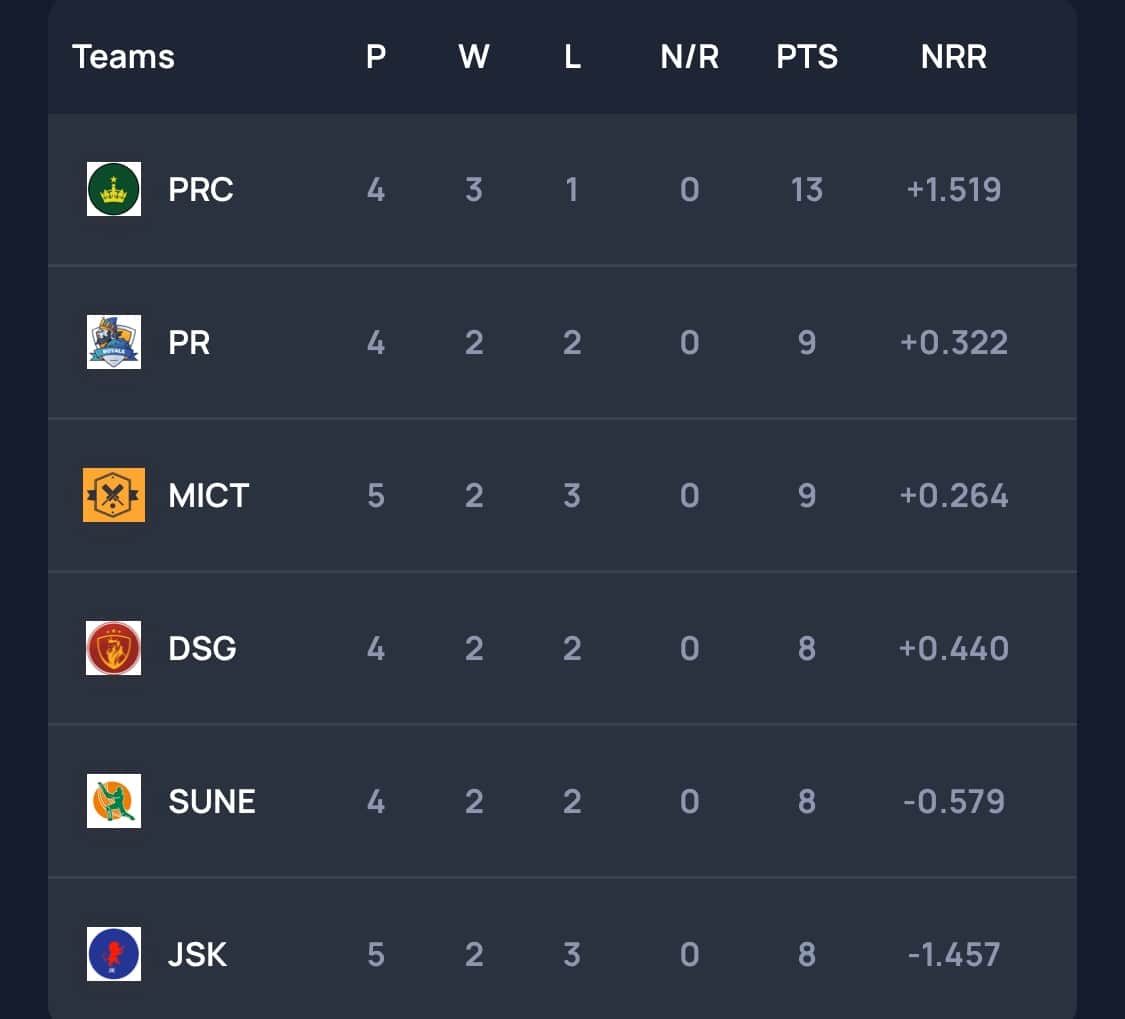Click the DSG team name
The height and width of the screenshot is (1019, 1125).
pyautogui.click(x=203, y=648)
